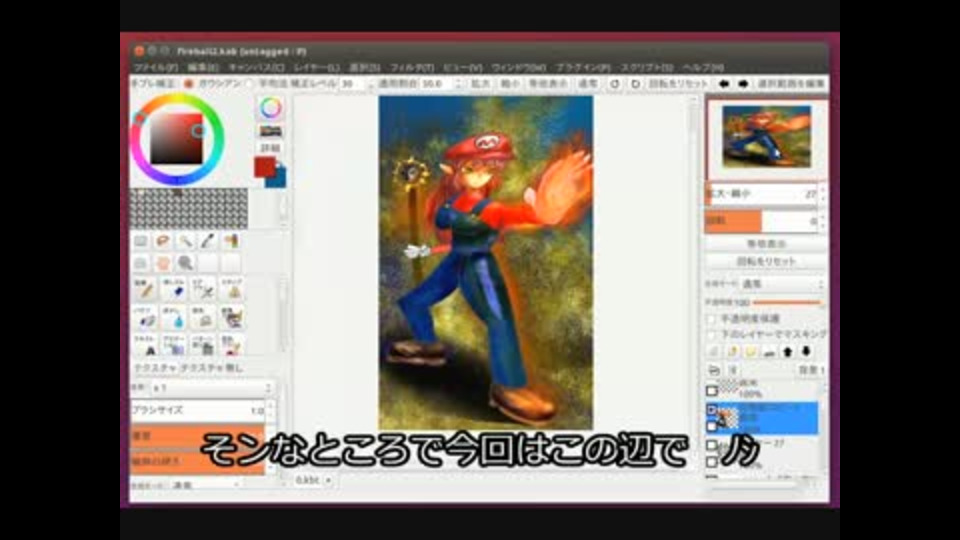Toggle checkbox of layer below highlighted layer

point(711,445)
